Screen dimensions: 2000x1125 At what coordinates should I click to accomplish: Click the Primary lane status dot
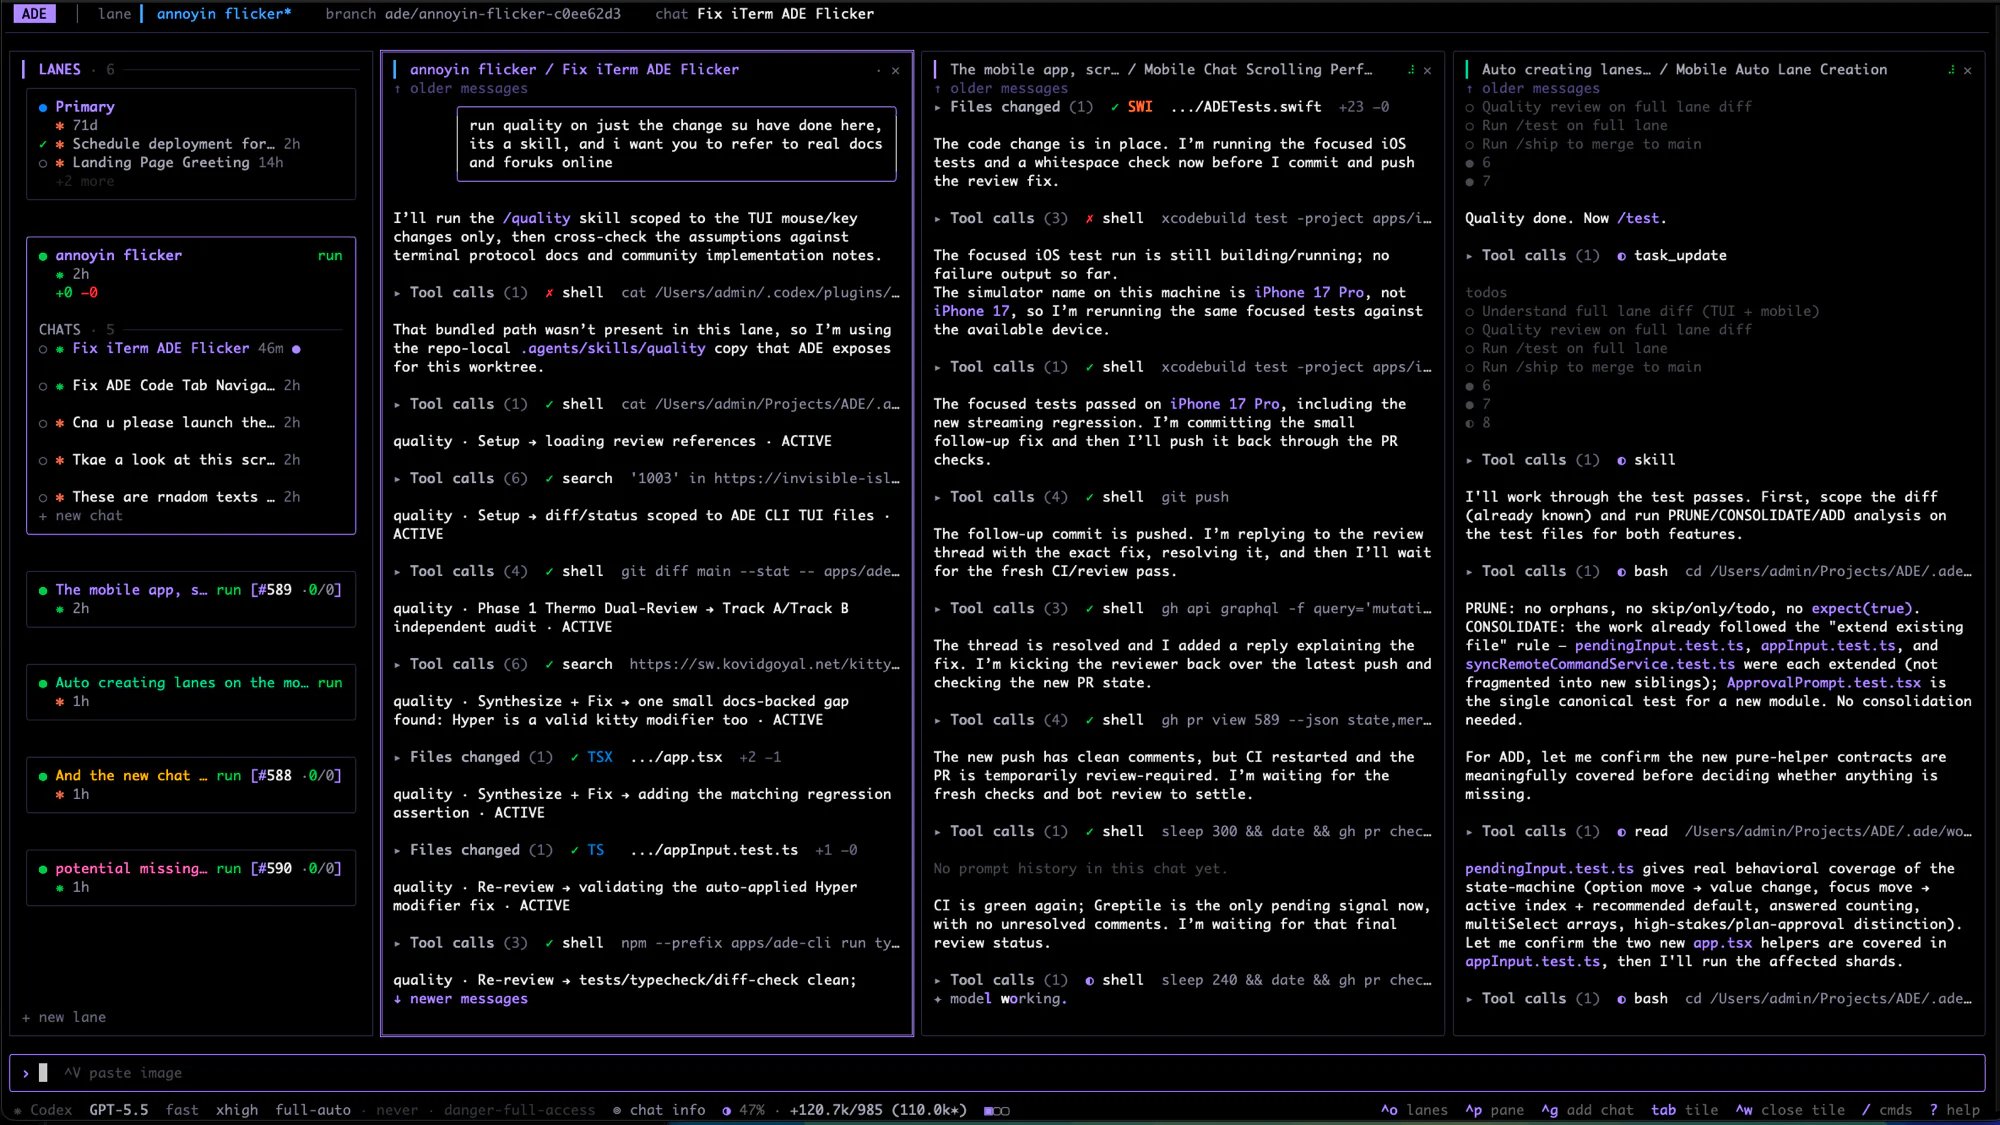pos(43,107)
